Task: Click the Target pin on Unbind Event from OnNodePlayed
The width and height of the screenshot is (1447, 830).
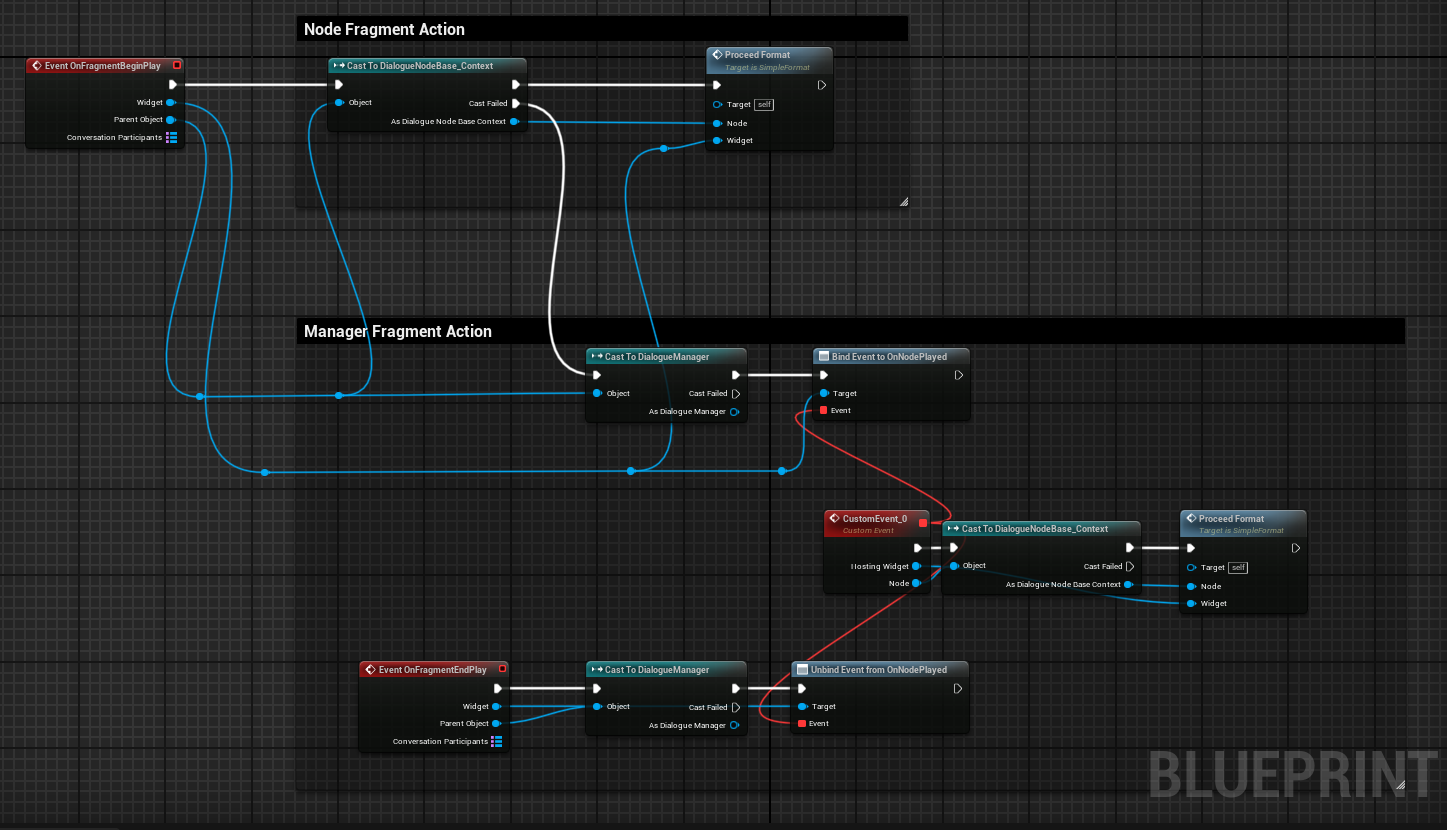Action: click(x=802, y=706)
